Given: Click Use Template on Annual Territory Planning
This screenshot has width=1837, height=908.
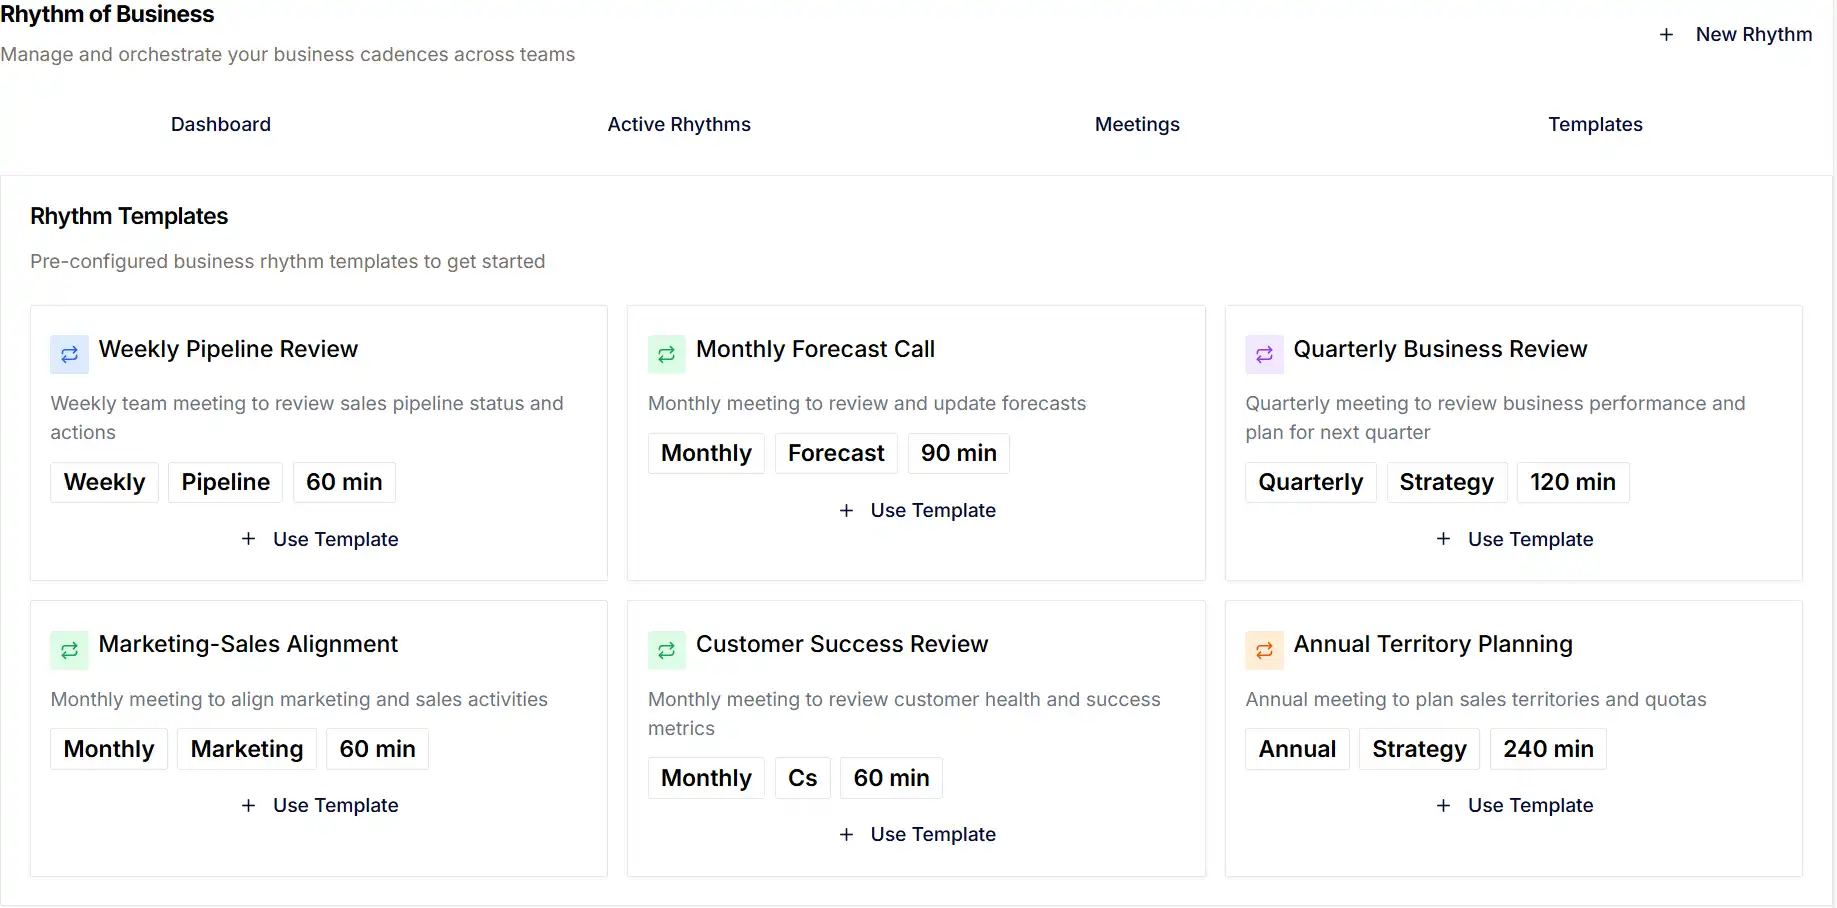Looking at the screenshot, I should [1515, 805].
